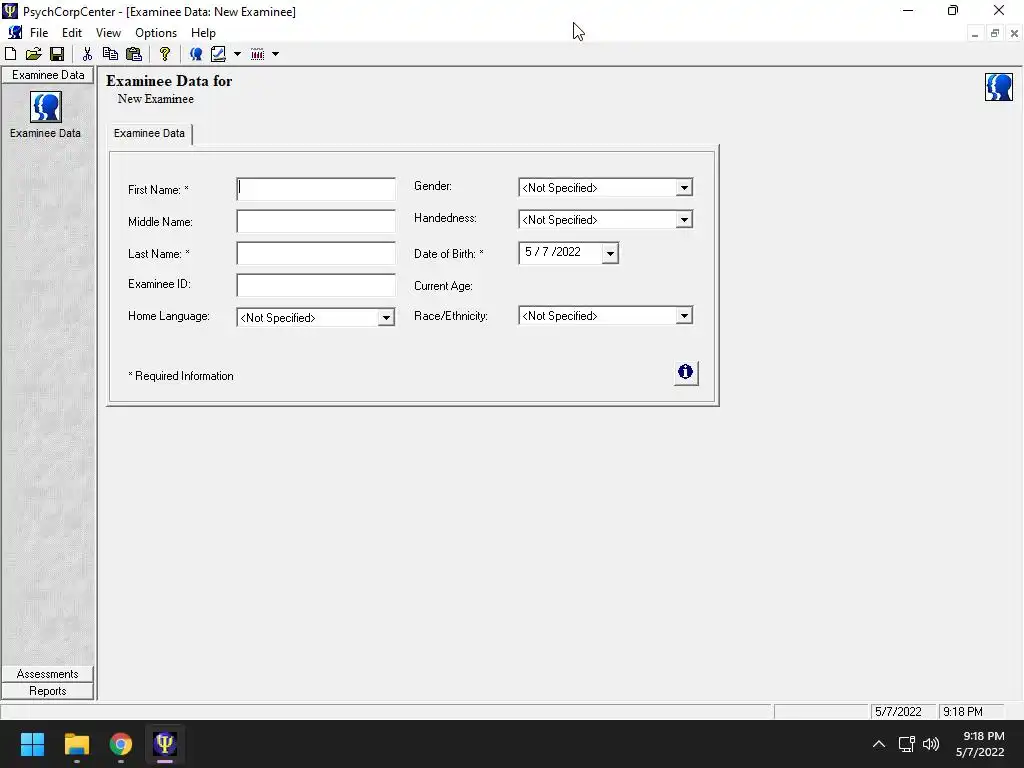Click the volume tray icon
Viewport: 1024px width, 768px height.
click(931, 744)
